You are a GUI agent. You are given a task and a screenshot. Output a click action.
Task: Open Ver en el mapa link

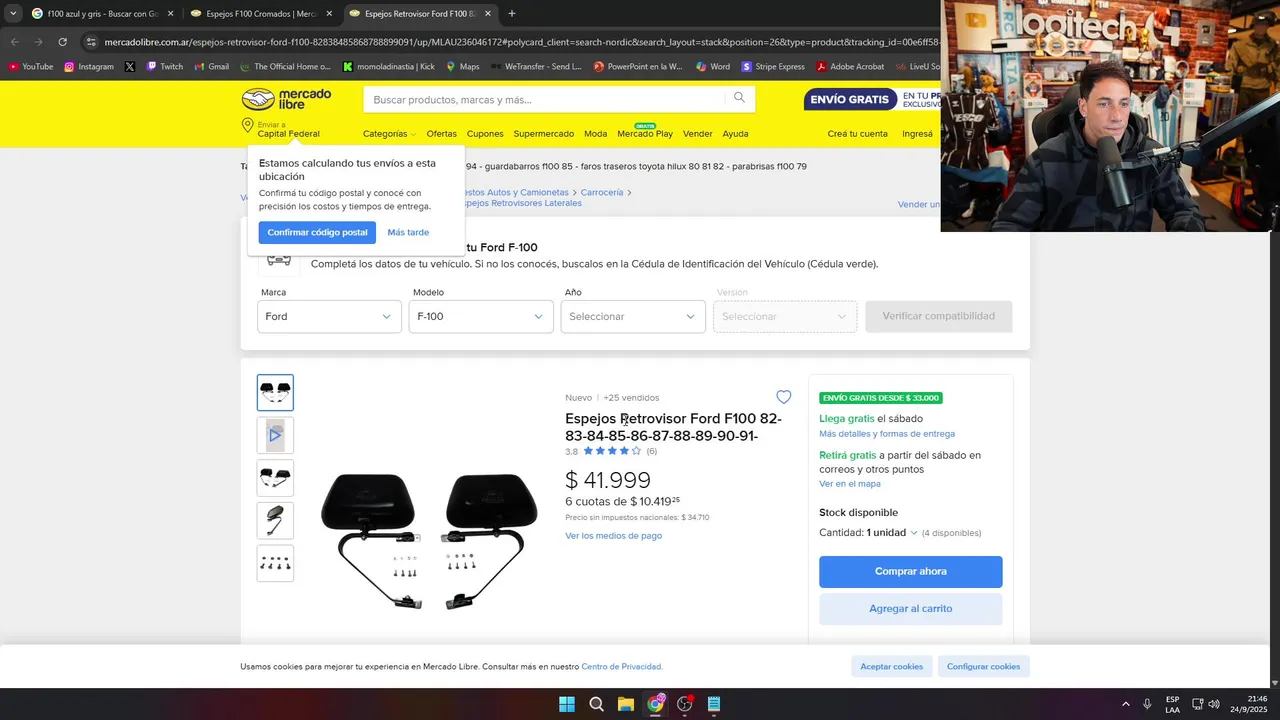pos(850,484)
